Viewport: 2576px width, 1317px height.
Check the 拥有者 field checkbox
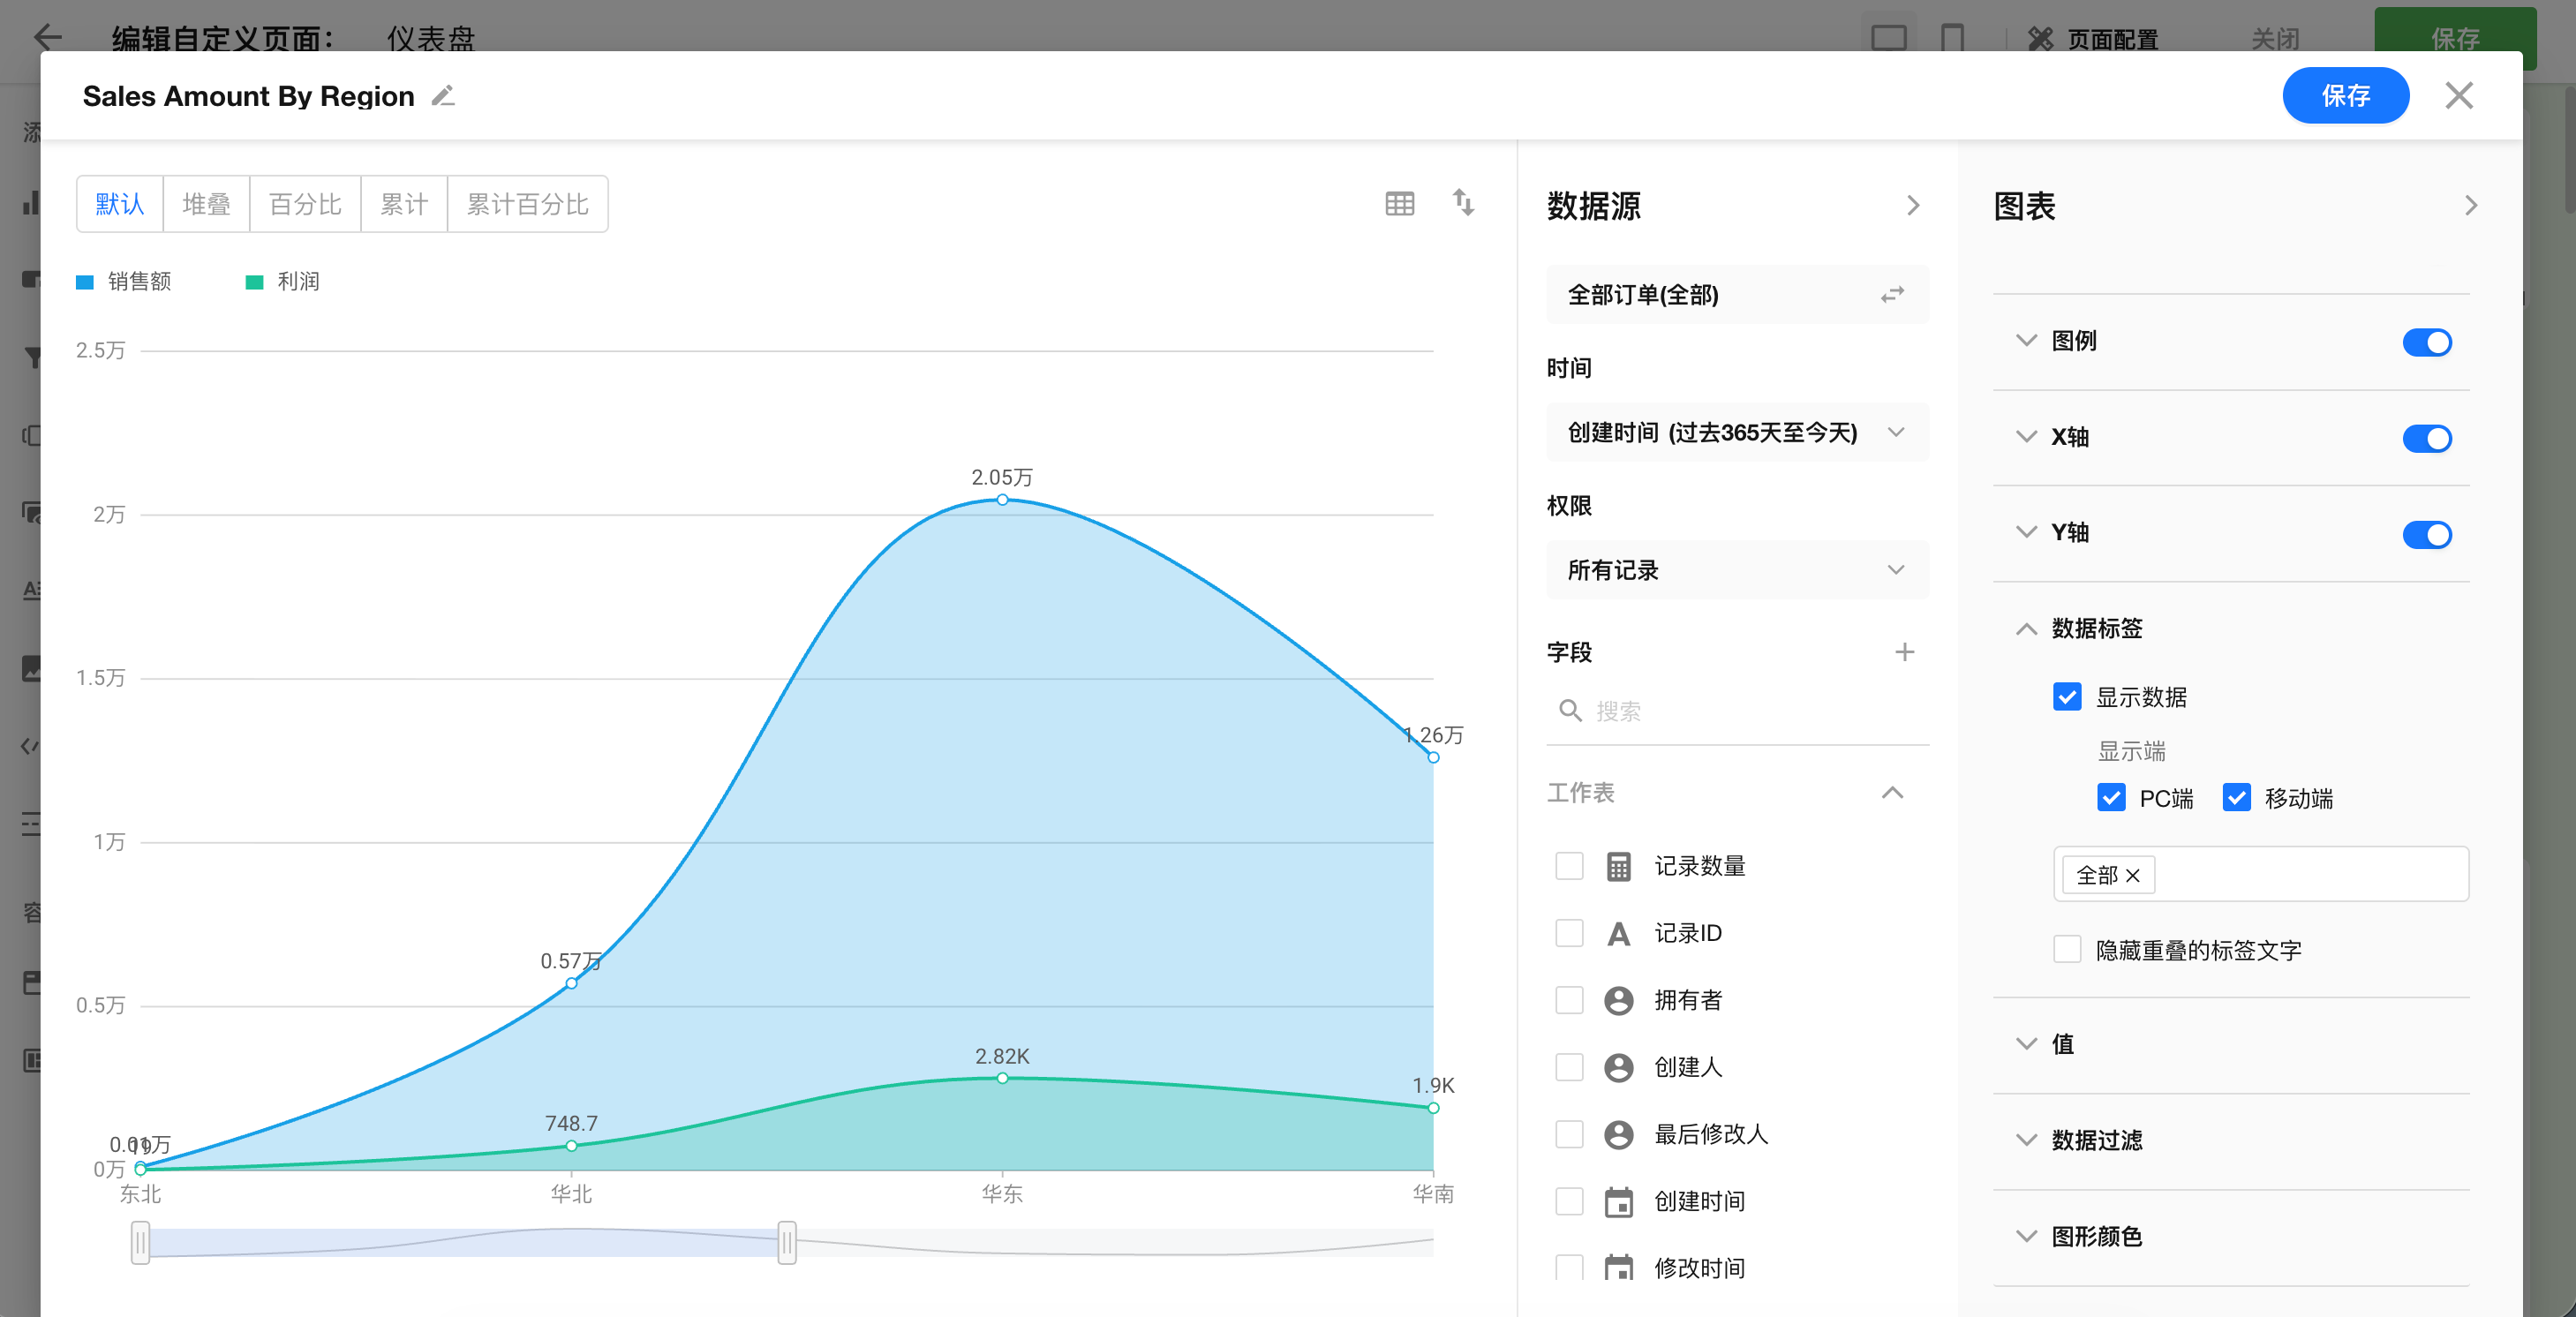pos(1569,1000)
